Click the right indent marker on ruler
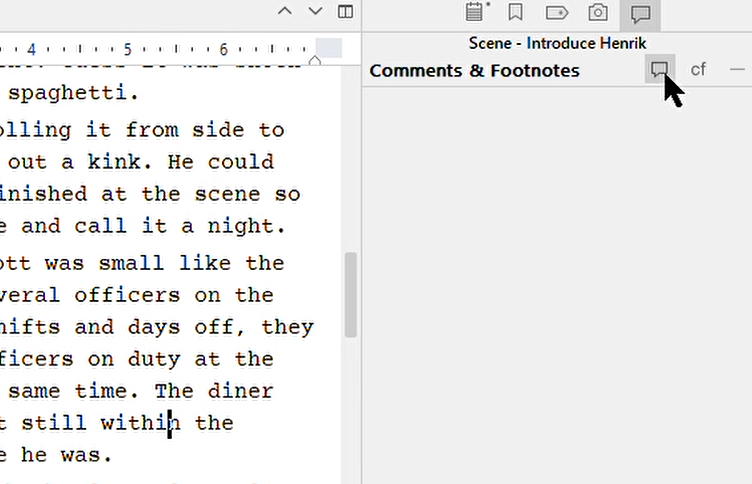 [315, 60]
